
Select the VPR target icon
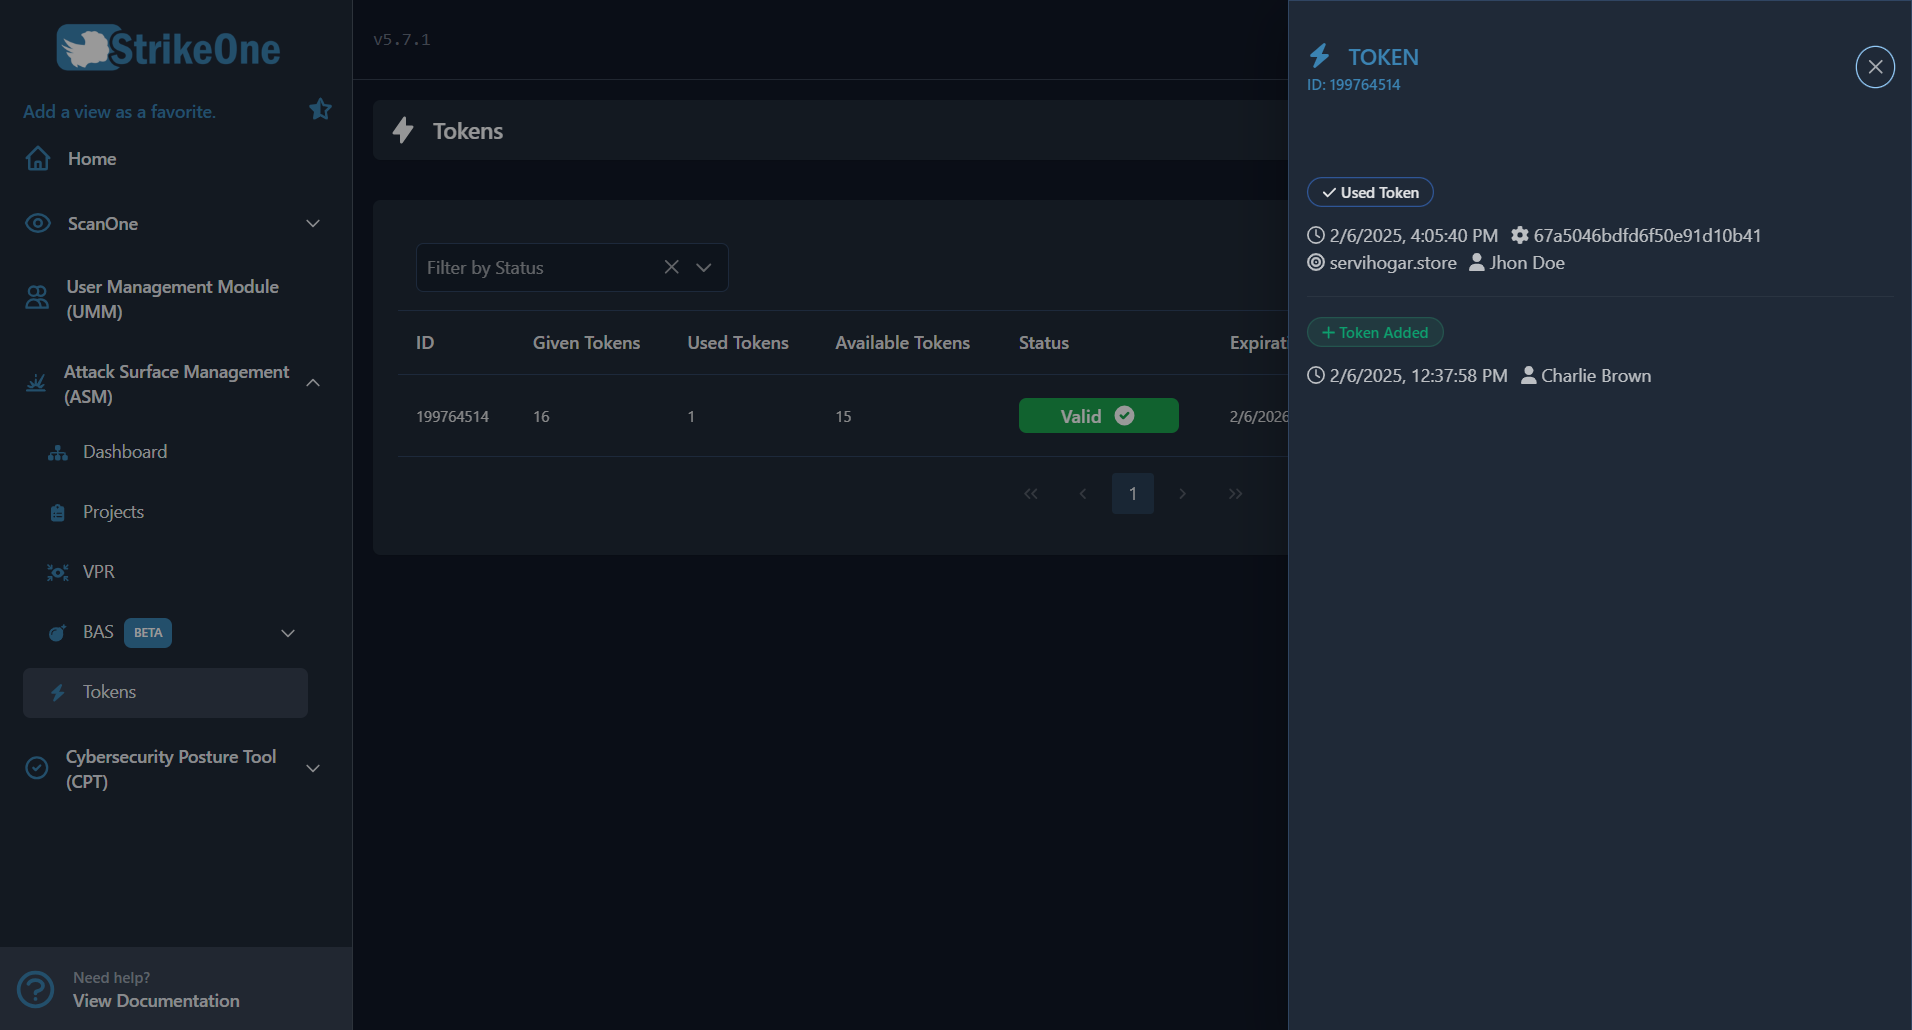[56, 572]
